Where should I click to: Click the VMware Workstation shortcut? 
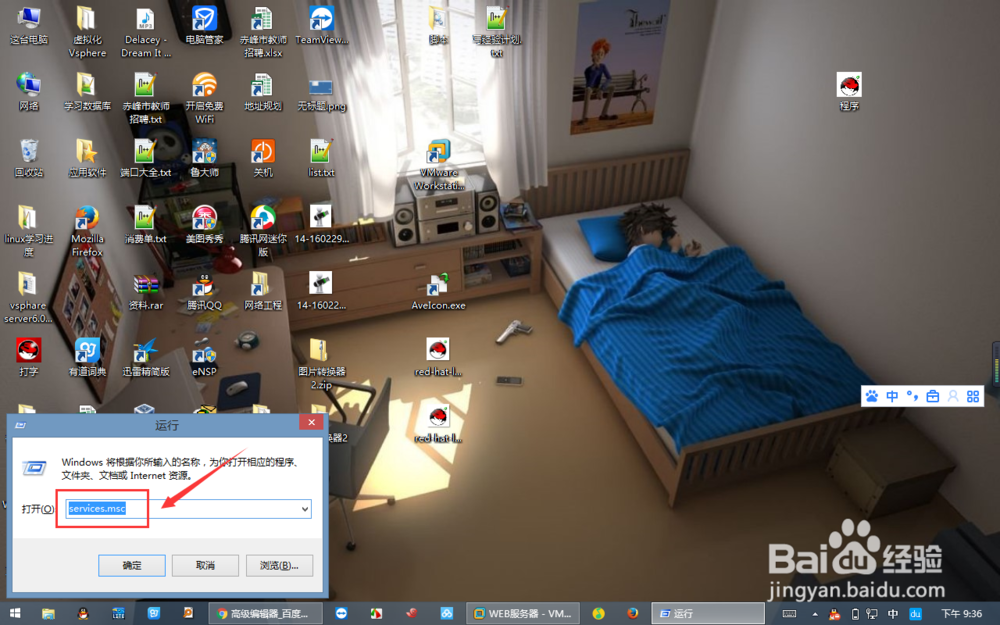coord(439,165)
